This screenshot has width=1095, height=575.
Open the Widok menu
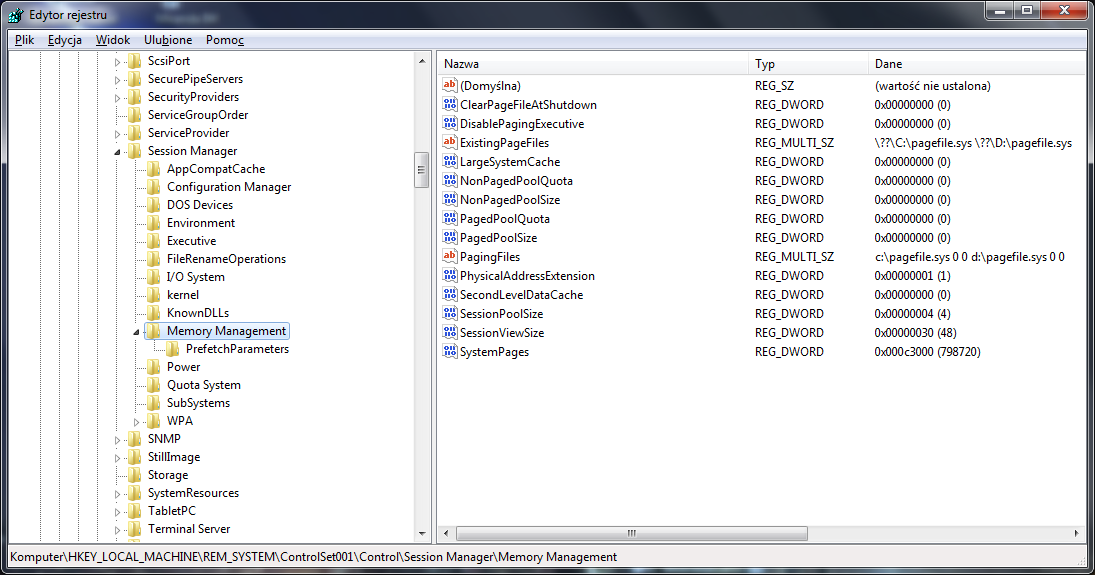tap(113, 40)
